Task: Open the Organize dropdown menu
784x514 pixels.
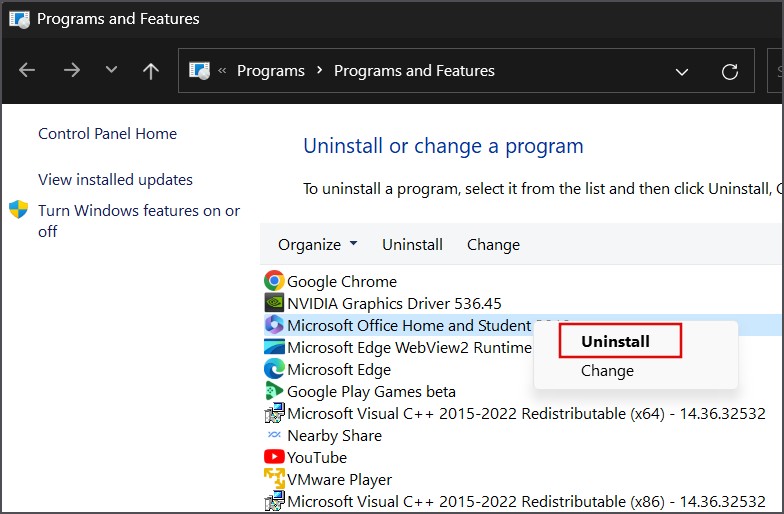Action: coord(317,245)
